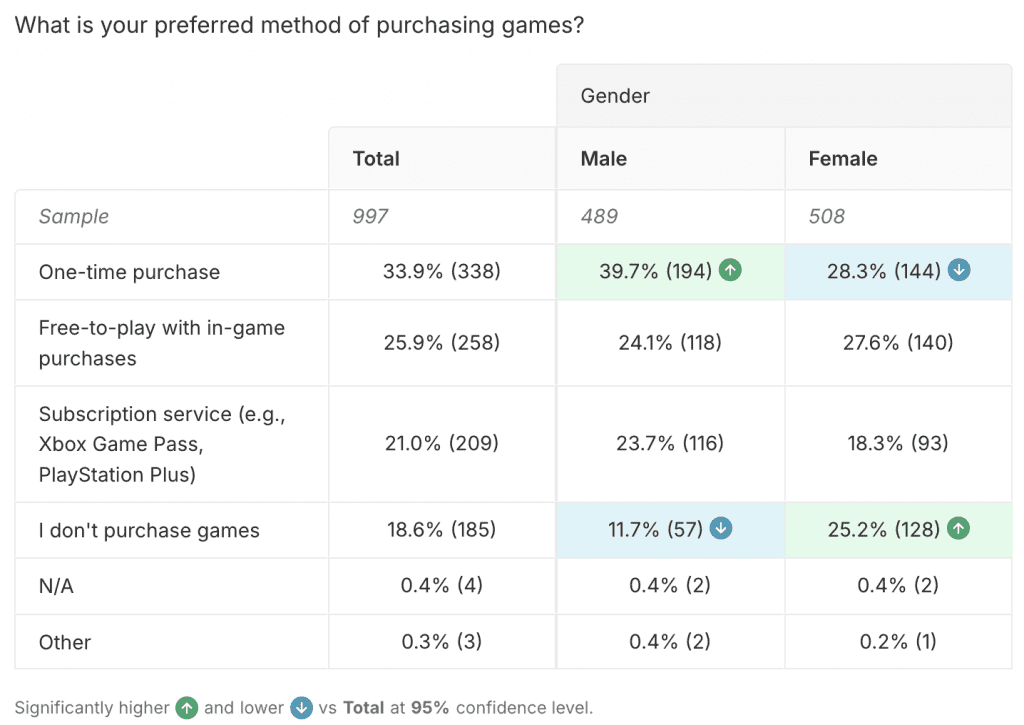
Task: Click the survey question title text
Action: pyautogui.click(x=300, y=25)
